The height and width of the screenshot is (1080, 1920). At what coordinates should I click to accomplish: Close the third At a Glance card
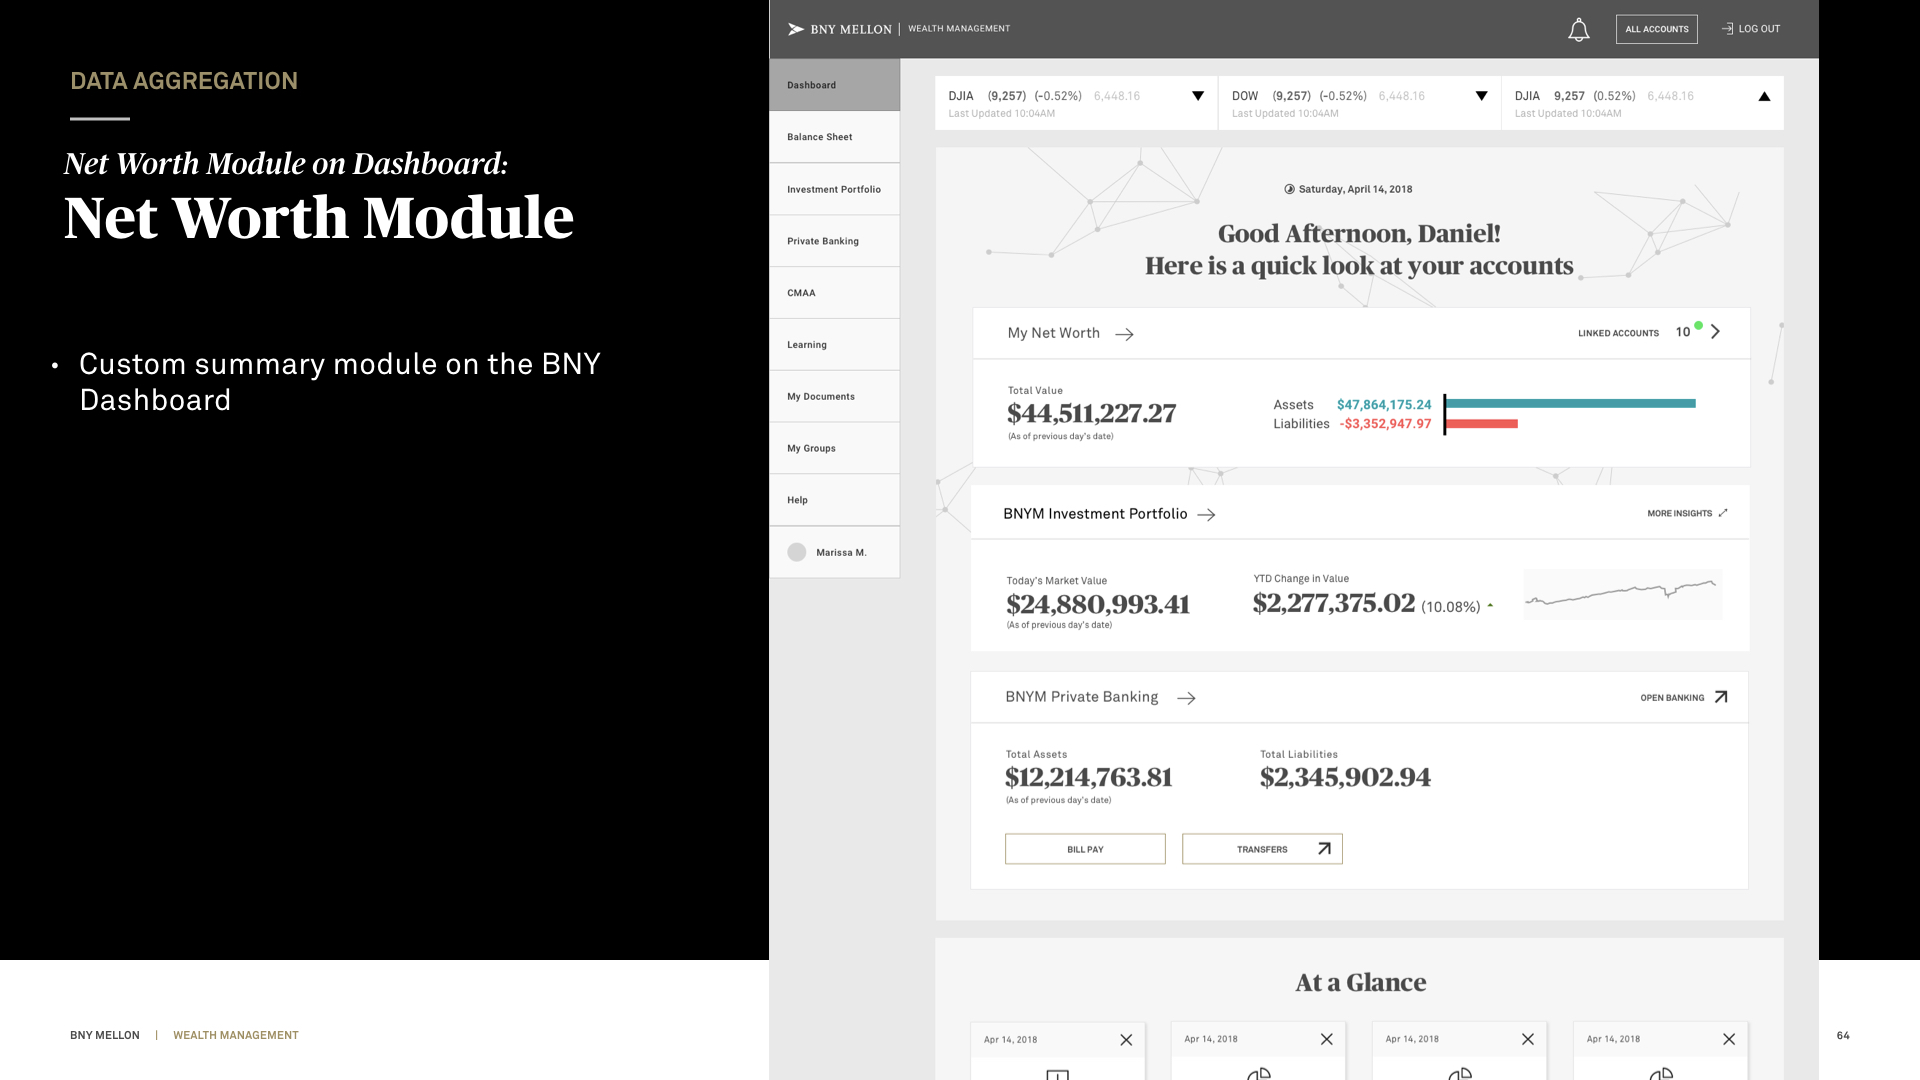[x=1528, y=1040]
